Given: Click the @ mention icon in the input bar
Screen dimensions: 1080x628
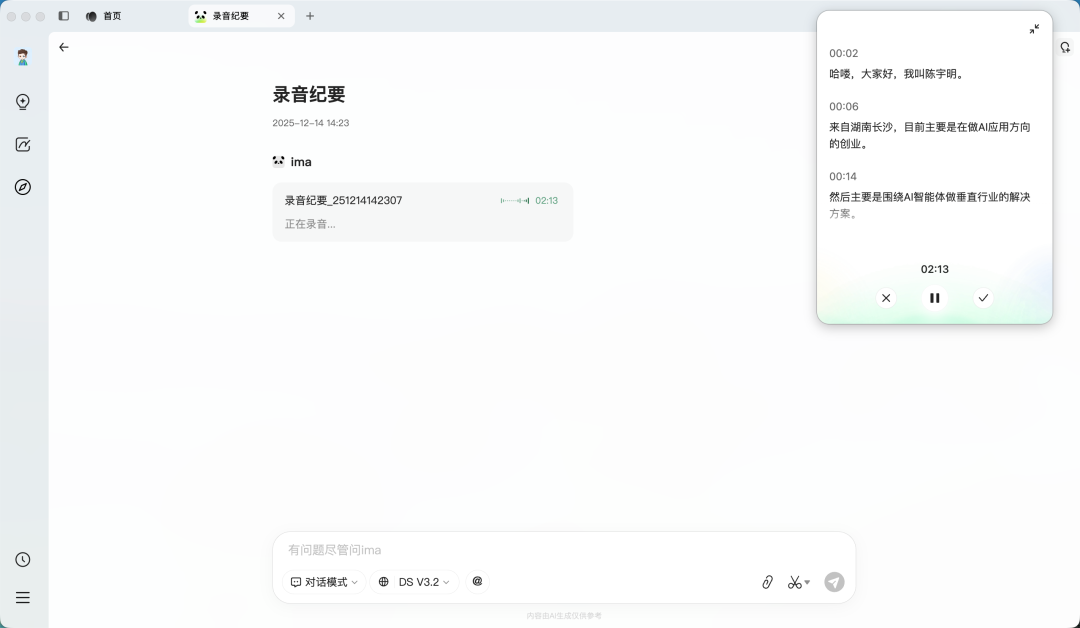Looking at the screenshot, I should tap(477, 581).
